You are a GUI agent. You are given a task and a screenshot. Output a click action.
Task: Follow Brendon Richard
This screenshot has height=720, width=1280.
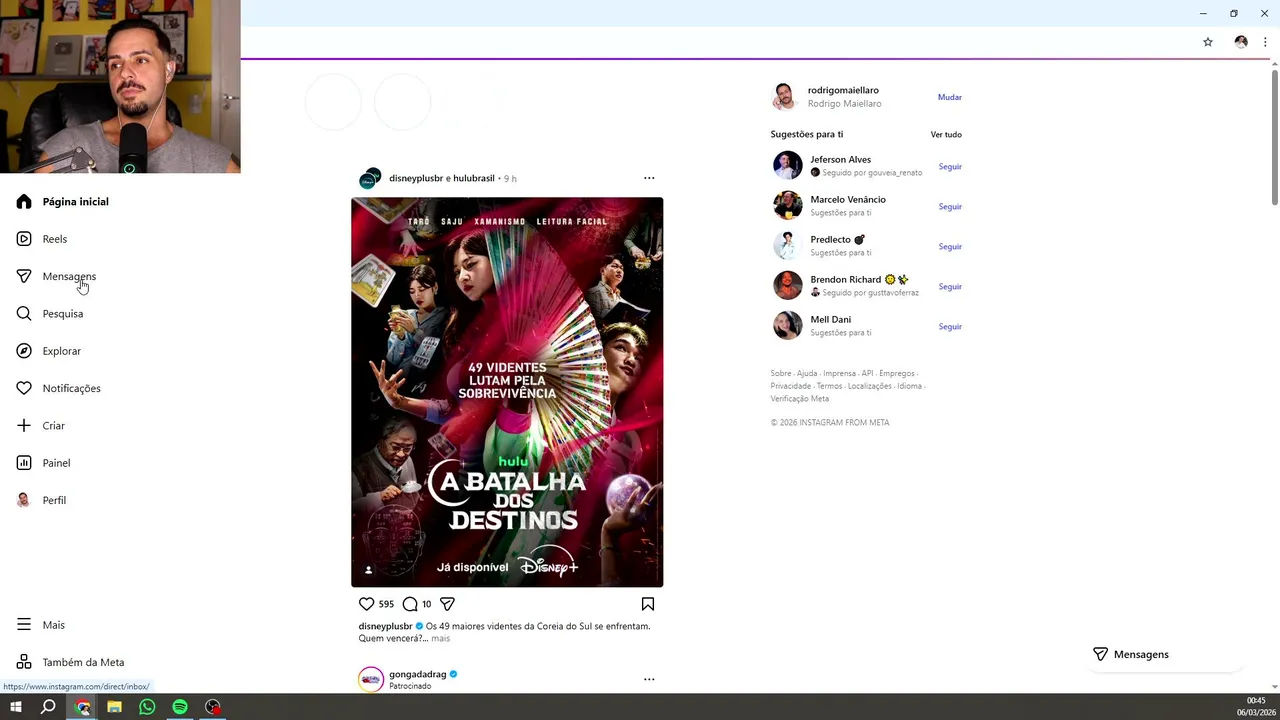(950, 287)
